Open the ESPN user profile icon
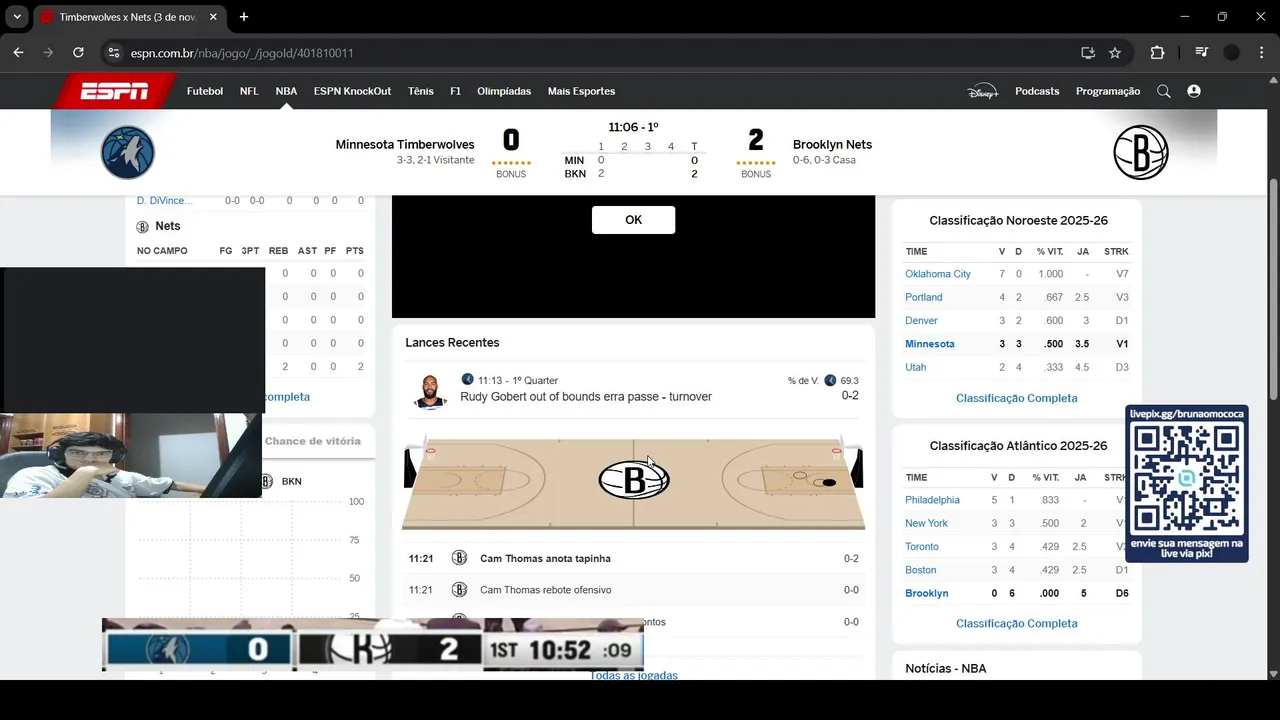 pos(1193,91)
